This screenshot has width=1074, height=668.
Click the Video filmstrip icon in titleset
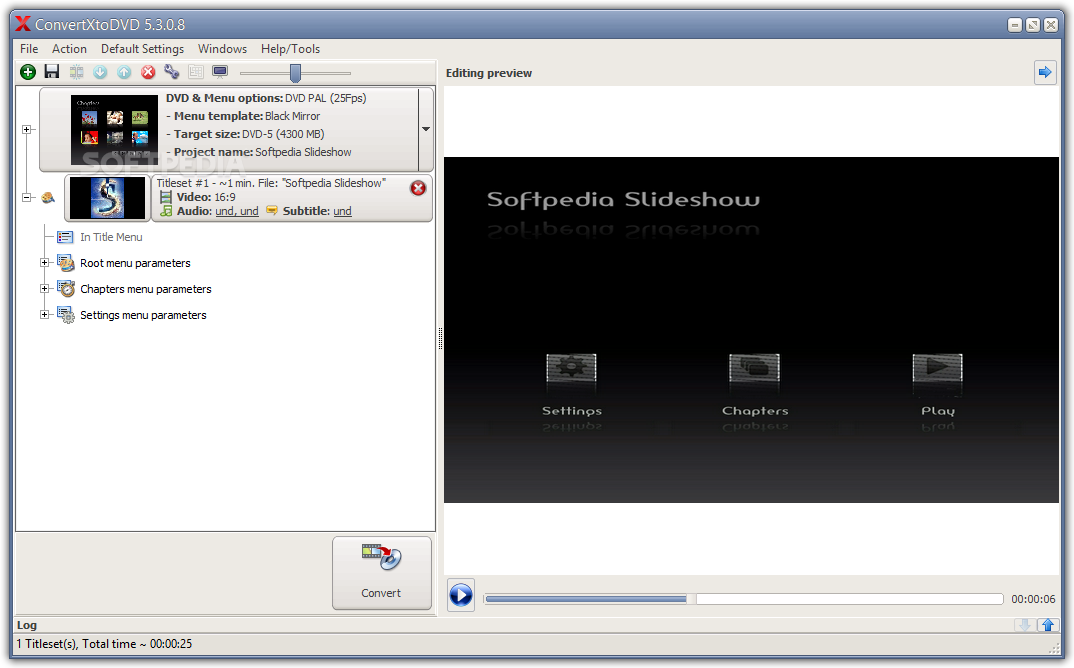tap(166, 197)
